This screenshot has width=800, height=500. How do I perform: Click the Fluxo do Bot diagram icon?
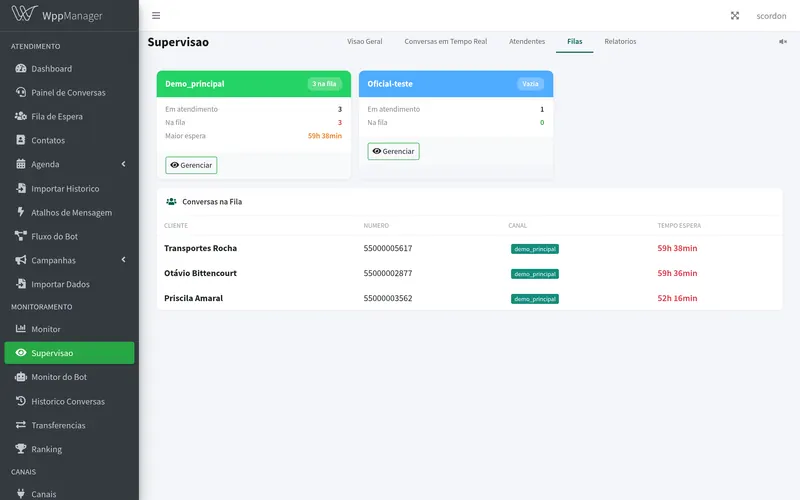21,236
